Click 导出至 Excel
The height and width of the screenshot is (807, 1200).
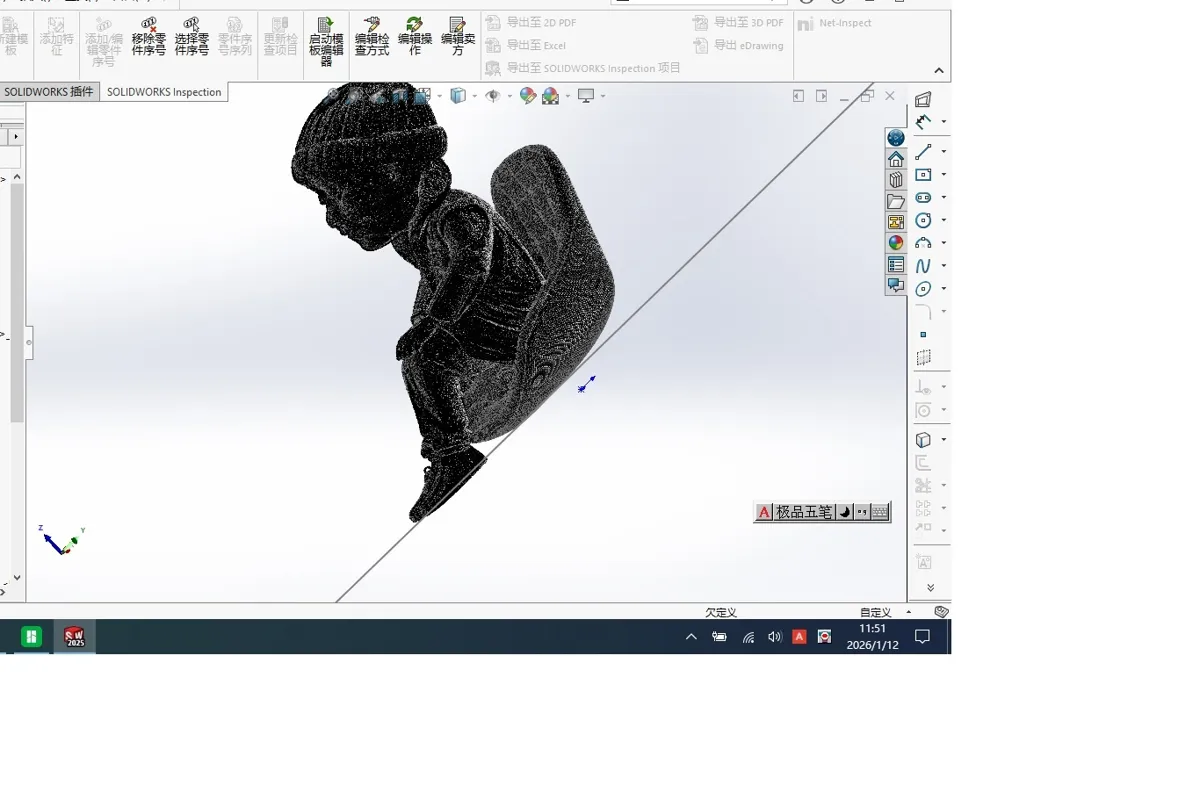(x=526, y=45)
